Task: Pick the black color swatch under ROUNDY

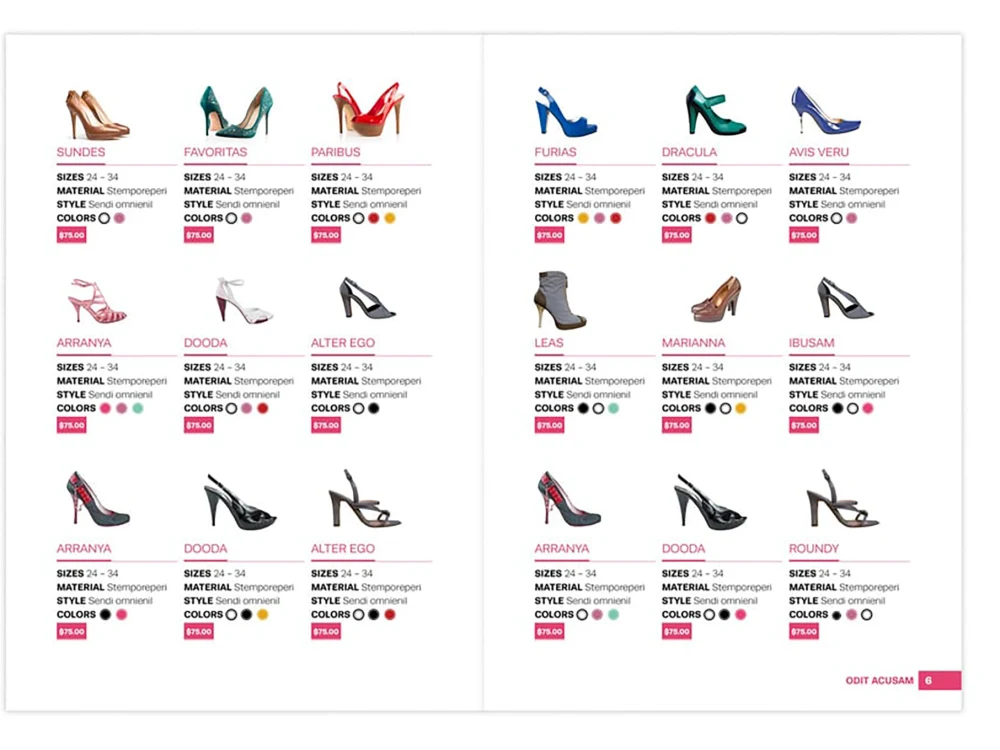Action: pyautogui.click(x=836, y=616)
